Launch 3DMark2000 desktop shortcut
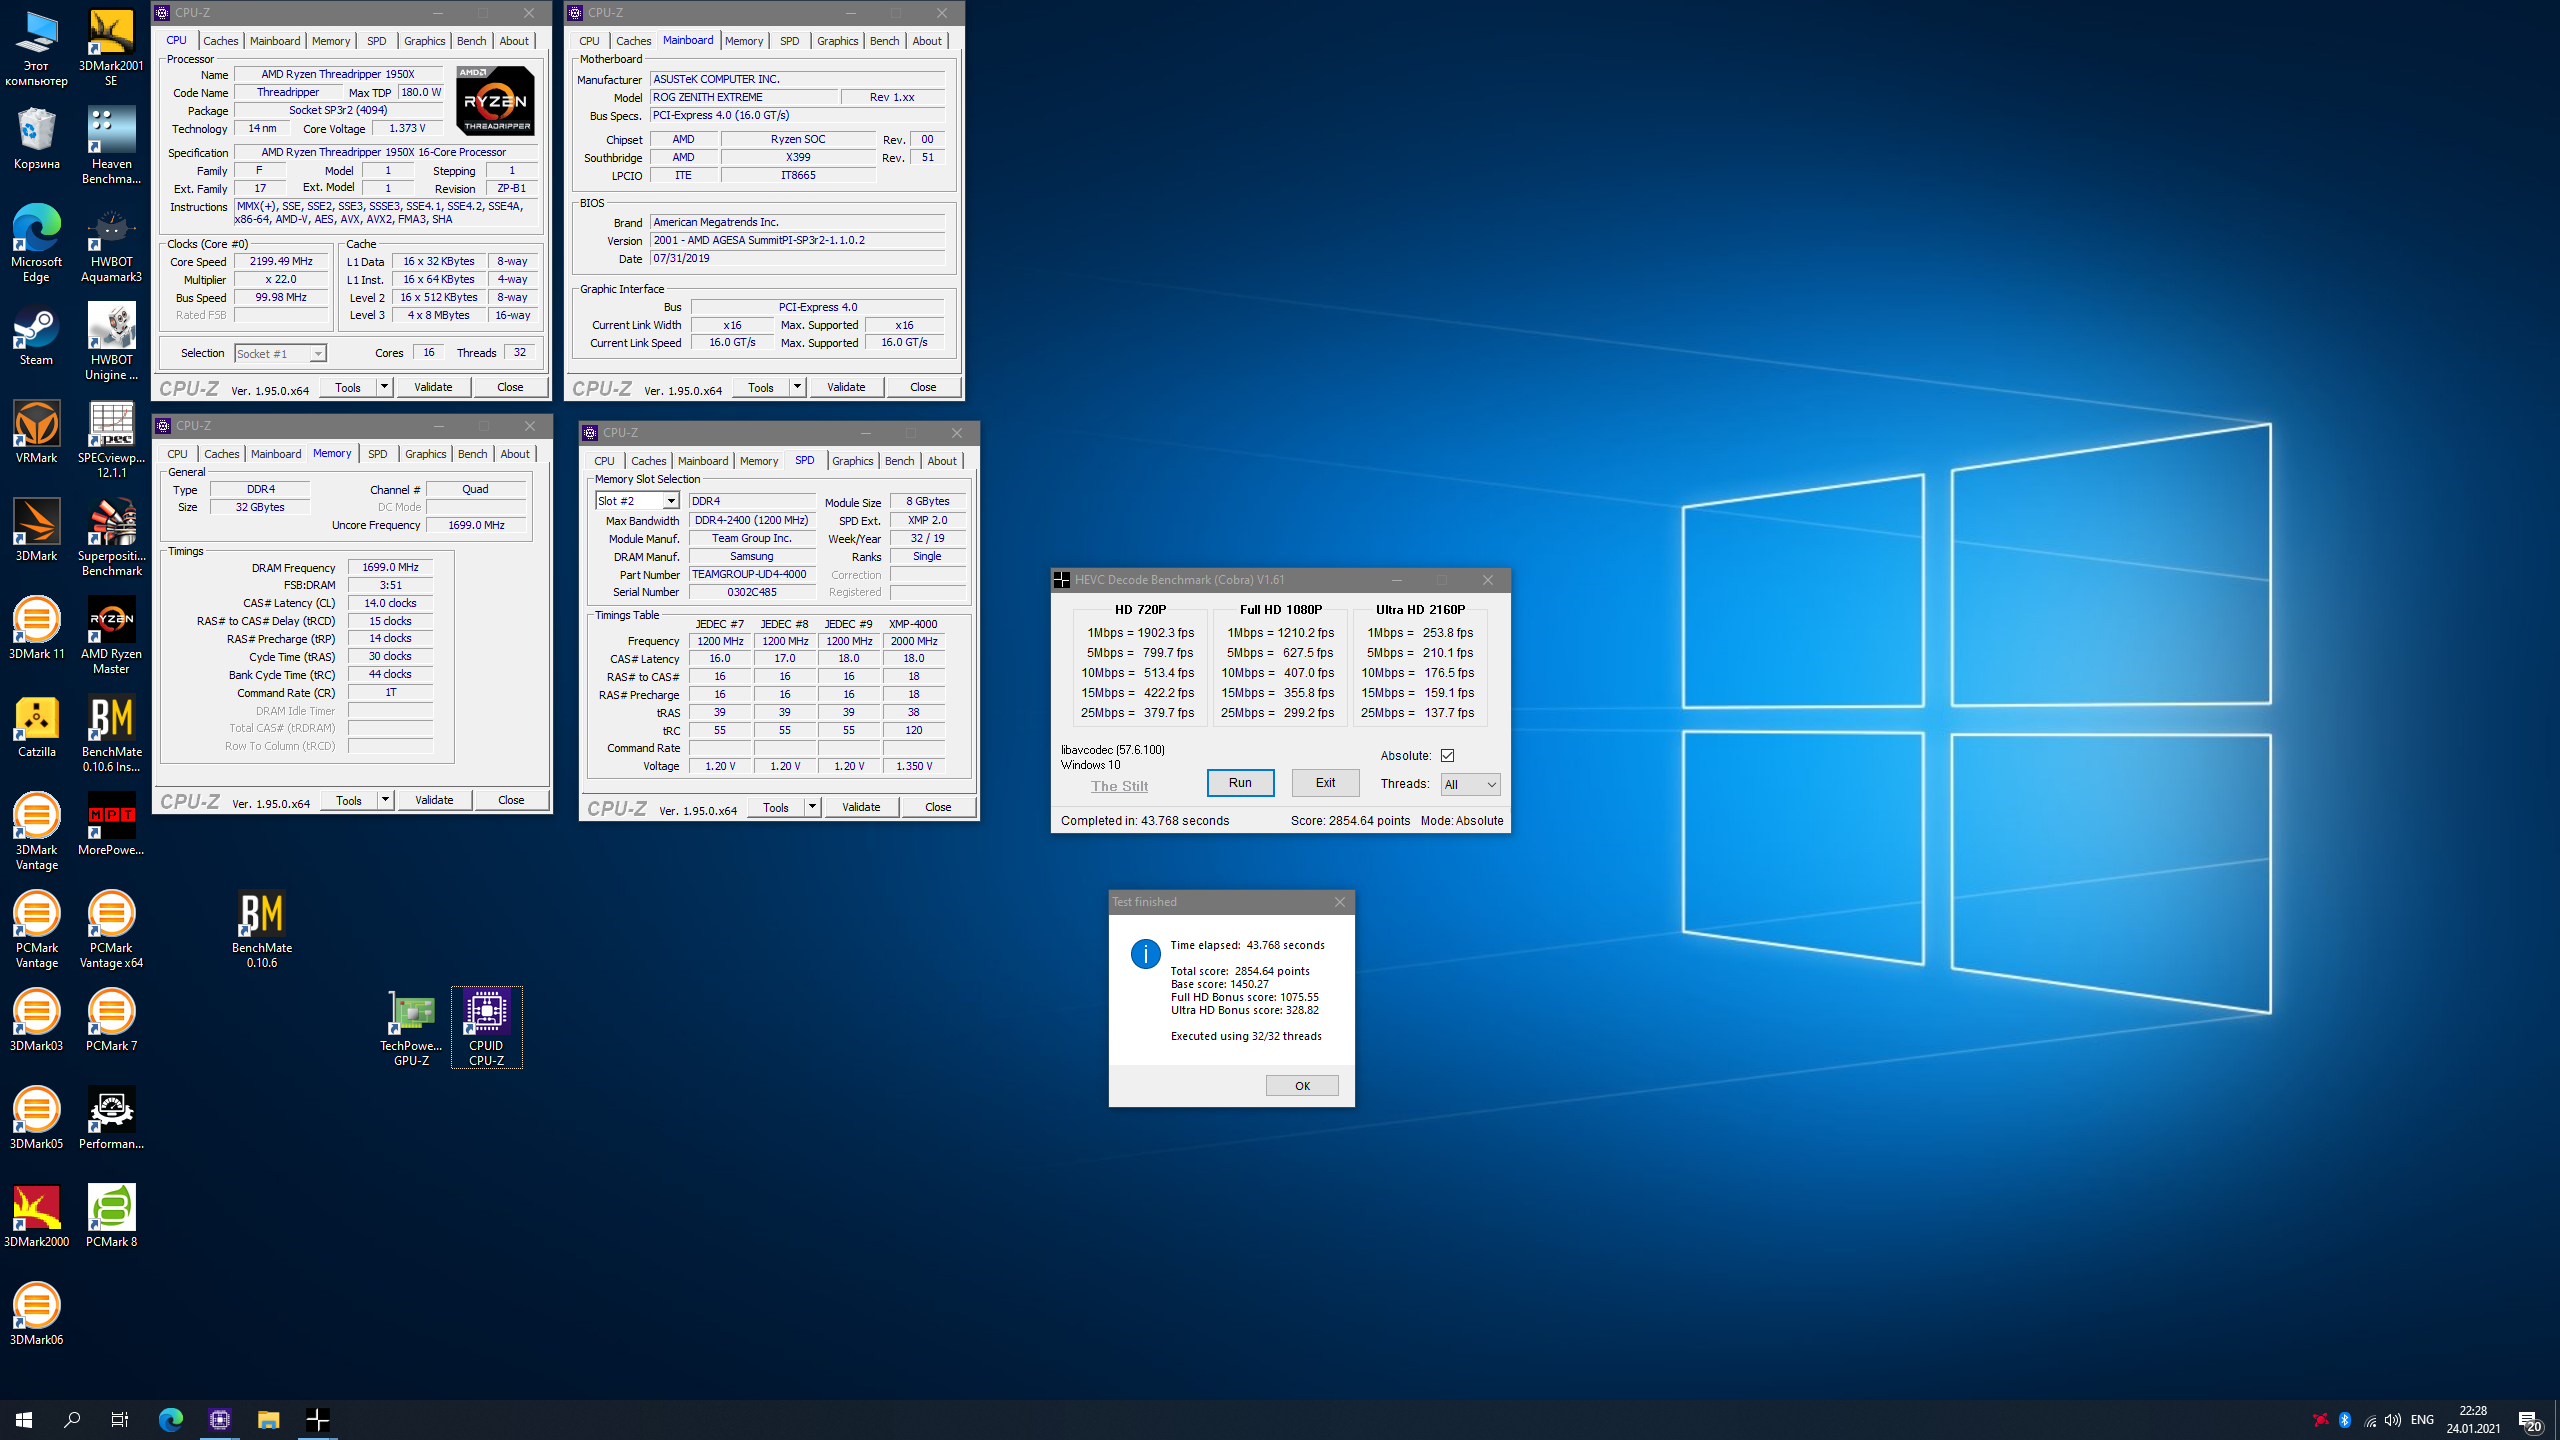 point(36,1217)
